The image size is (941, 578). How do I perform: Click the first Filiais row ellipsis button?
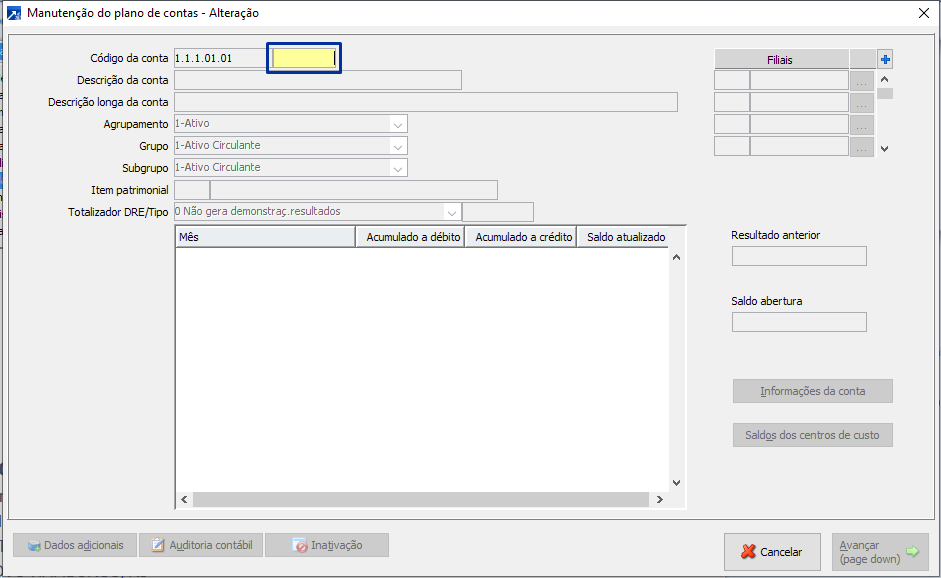[862, 81]
